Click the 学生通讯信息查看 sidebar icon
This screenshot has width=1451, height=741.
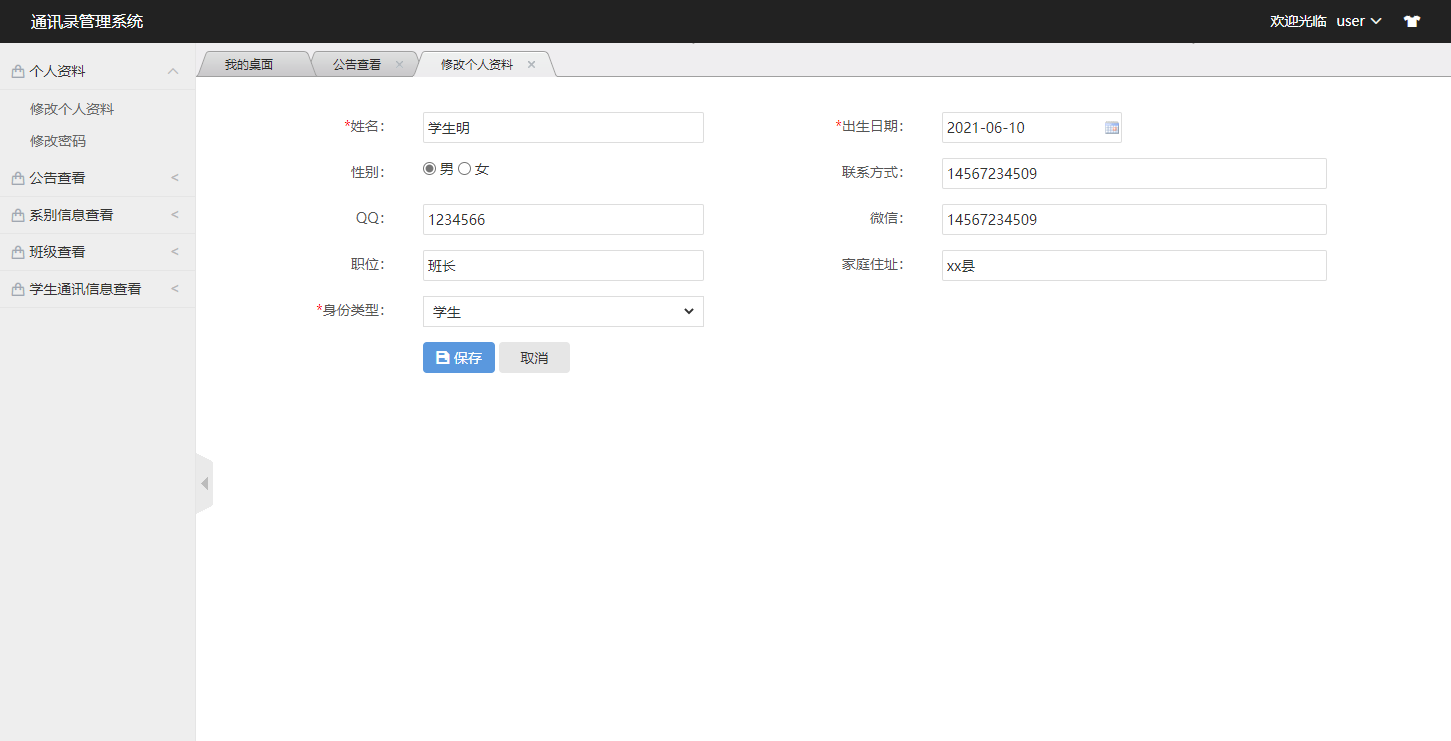pos(16,288)
